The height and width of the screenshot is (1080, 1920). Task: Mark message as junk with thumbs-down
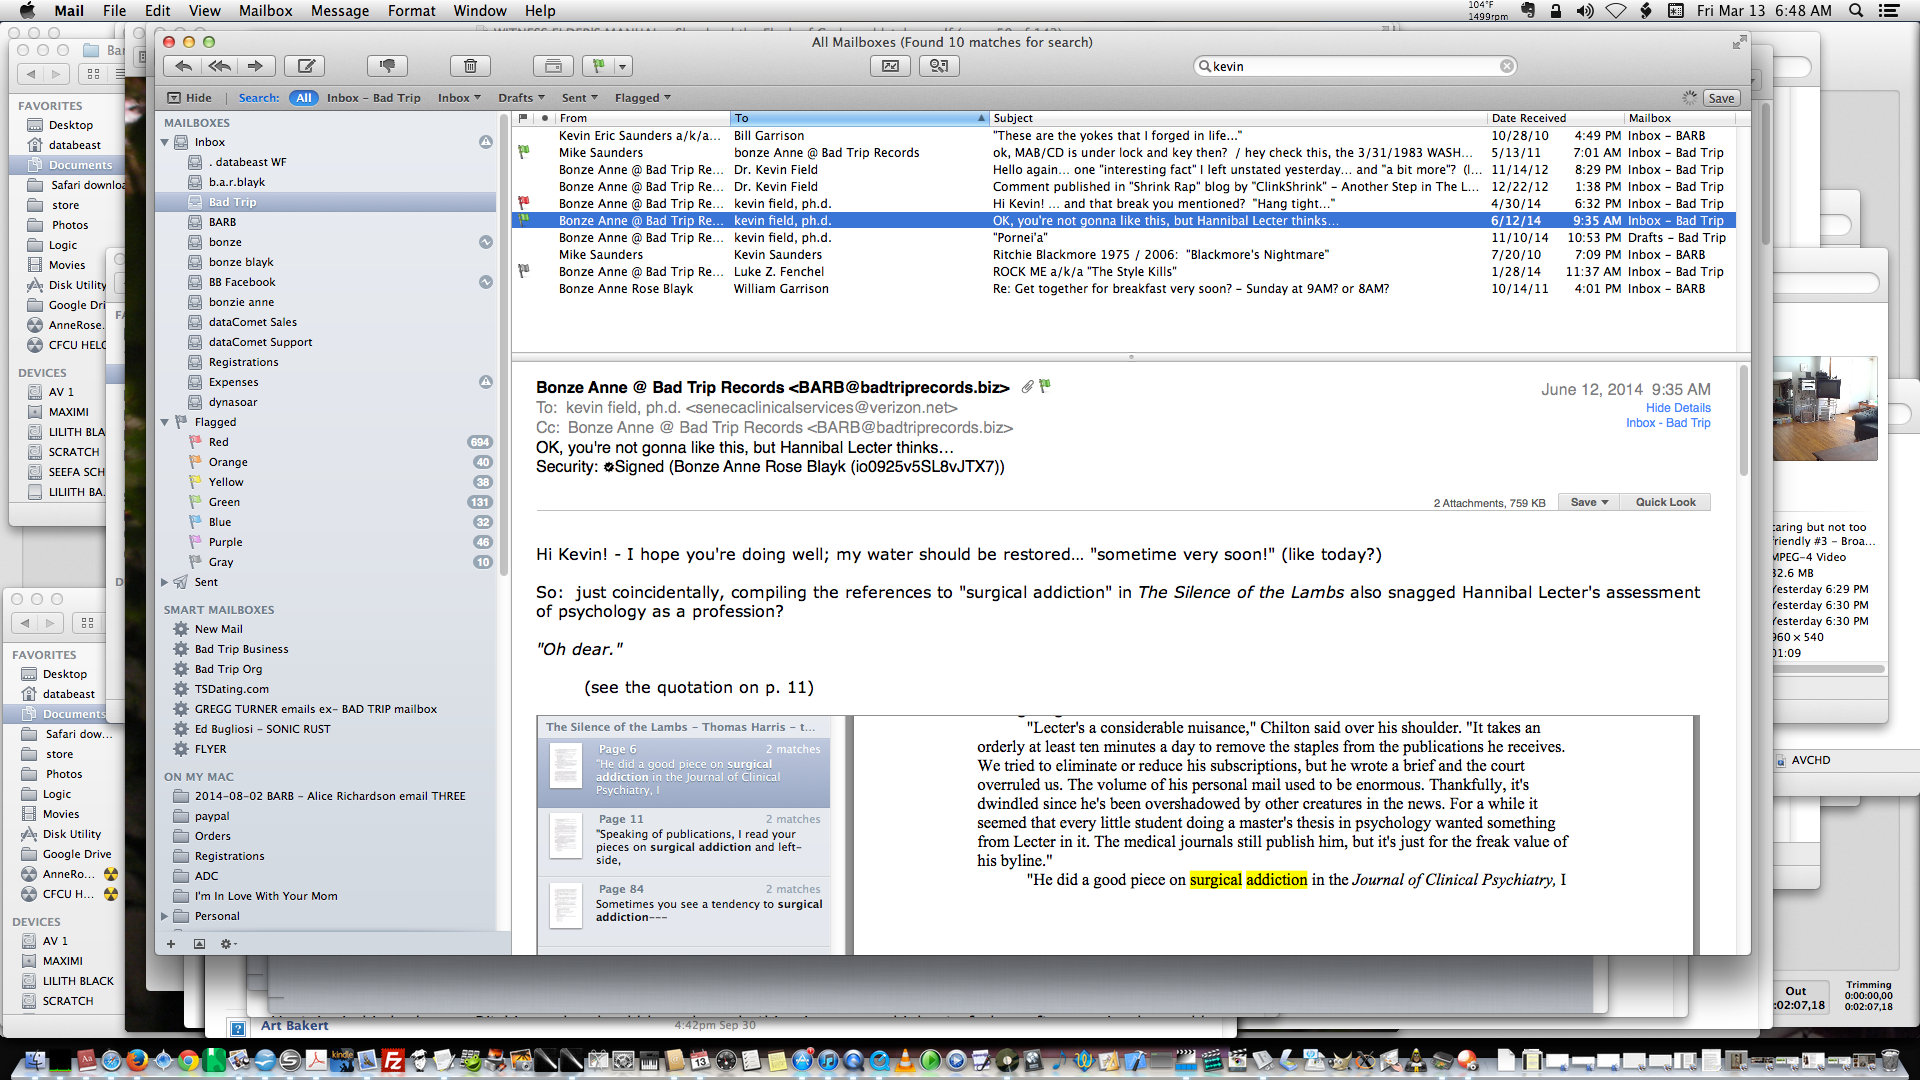387,66
